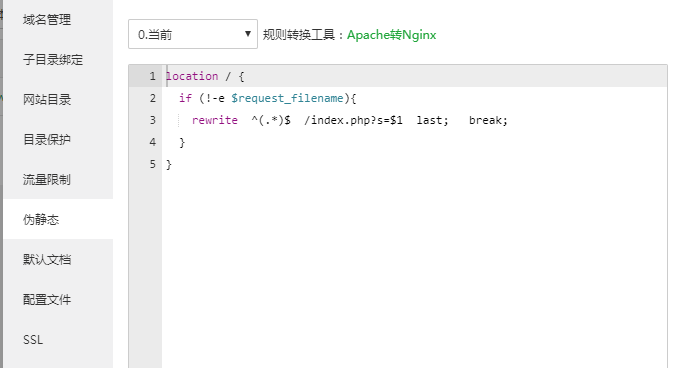Click the 规则转换工具 label
The width and height of the screenshot is (675, 368).
click(299, 35)
